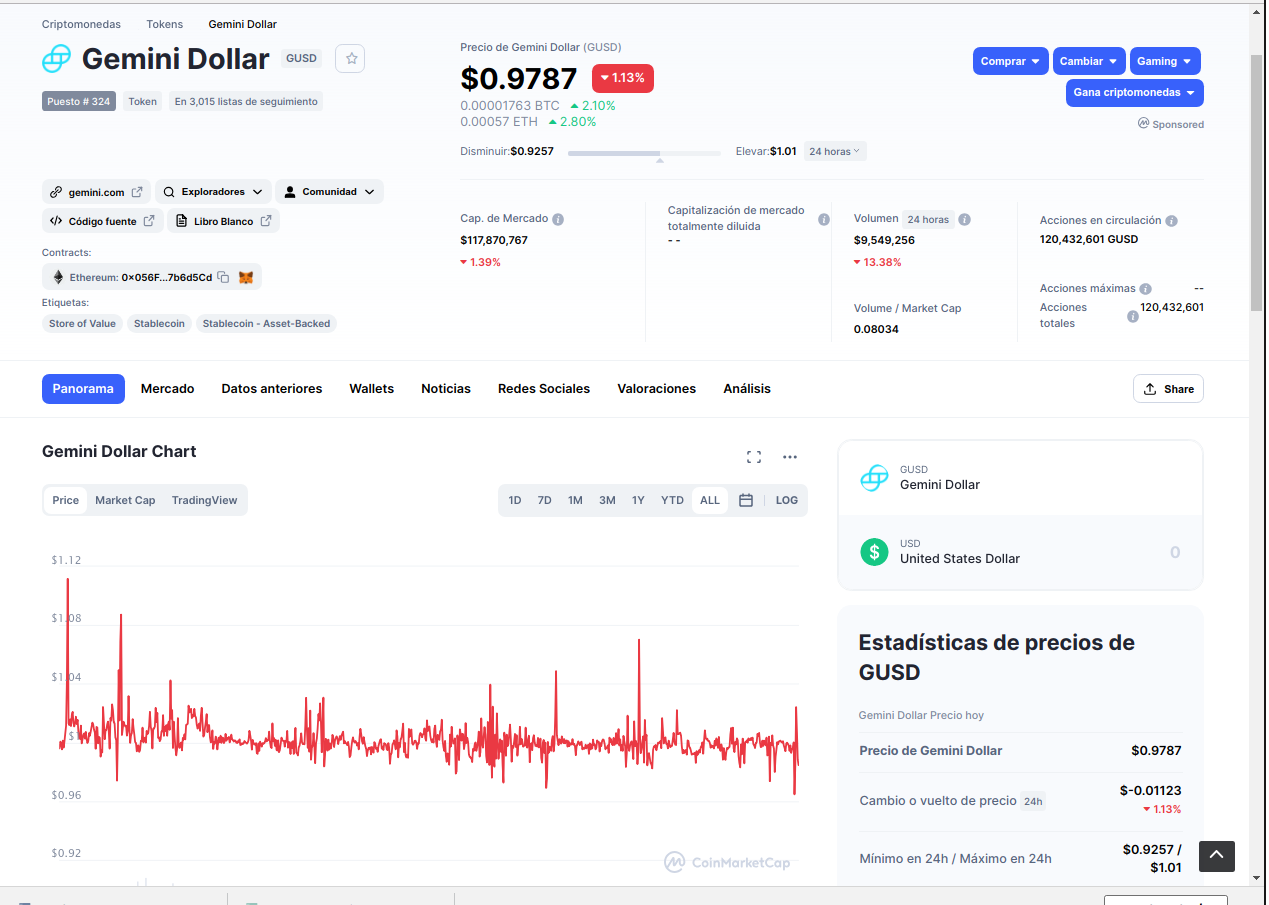Show info about Acciones en circulación
This screenshot has width=1269, height=905.
pyautogui.click(x=1171, y=221)
